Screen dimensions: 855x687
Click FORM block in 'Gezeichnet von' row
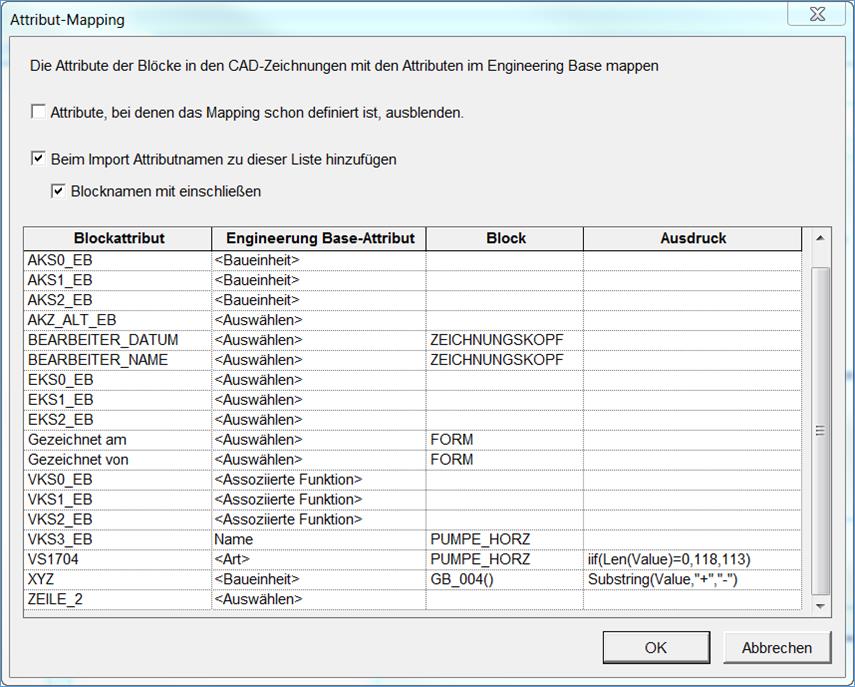505,460
